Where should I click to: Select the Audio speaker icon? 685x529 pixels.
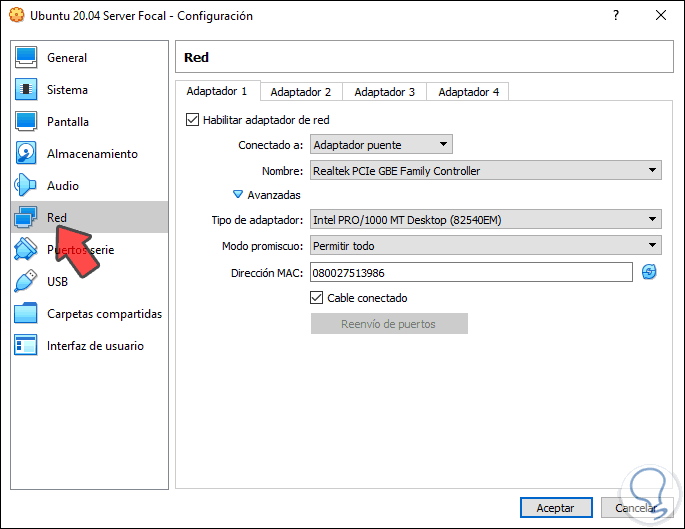[x=26, y=186]
